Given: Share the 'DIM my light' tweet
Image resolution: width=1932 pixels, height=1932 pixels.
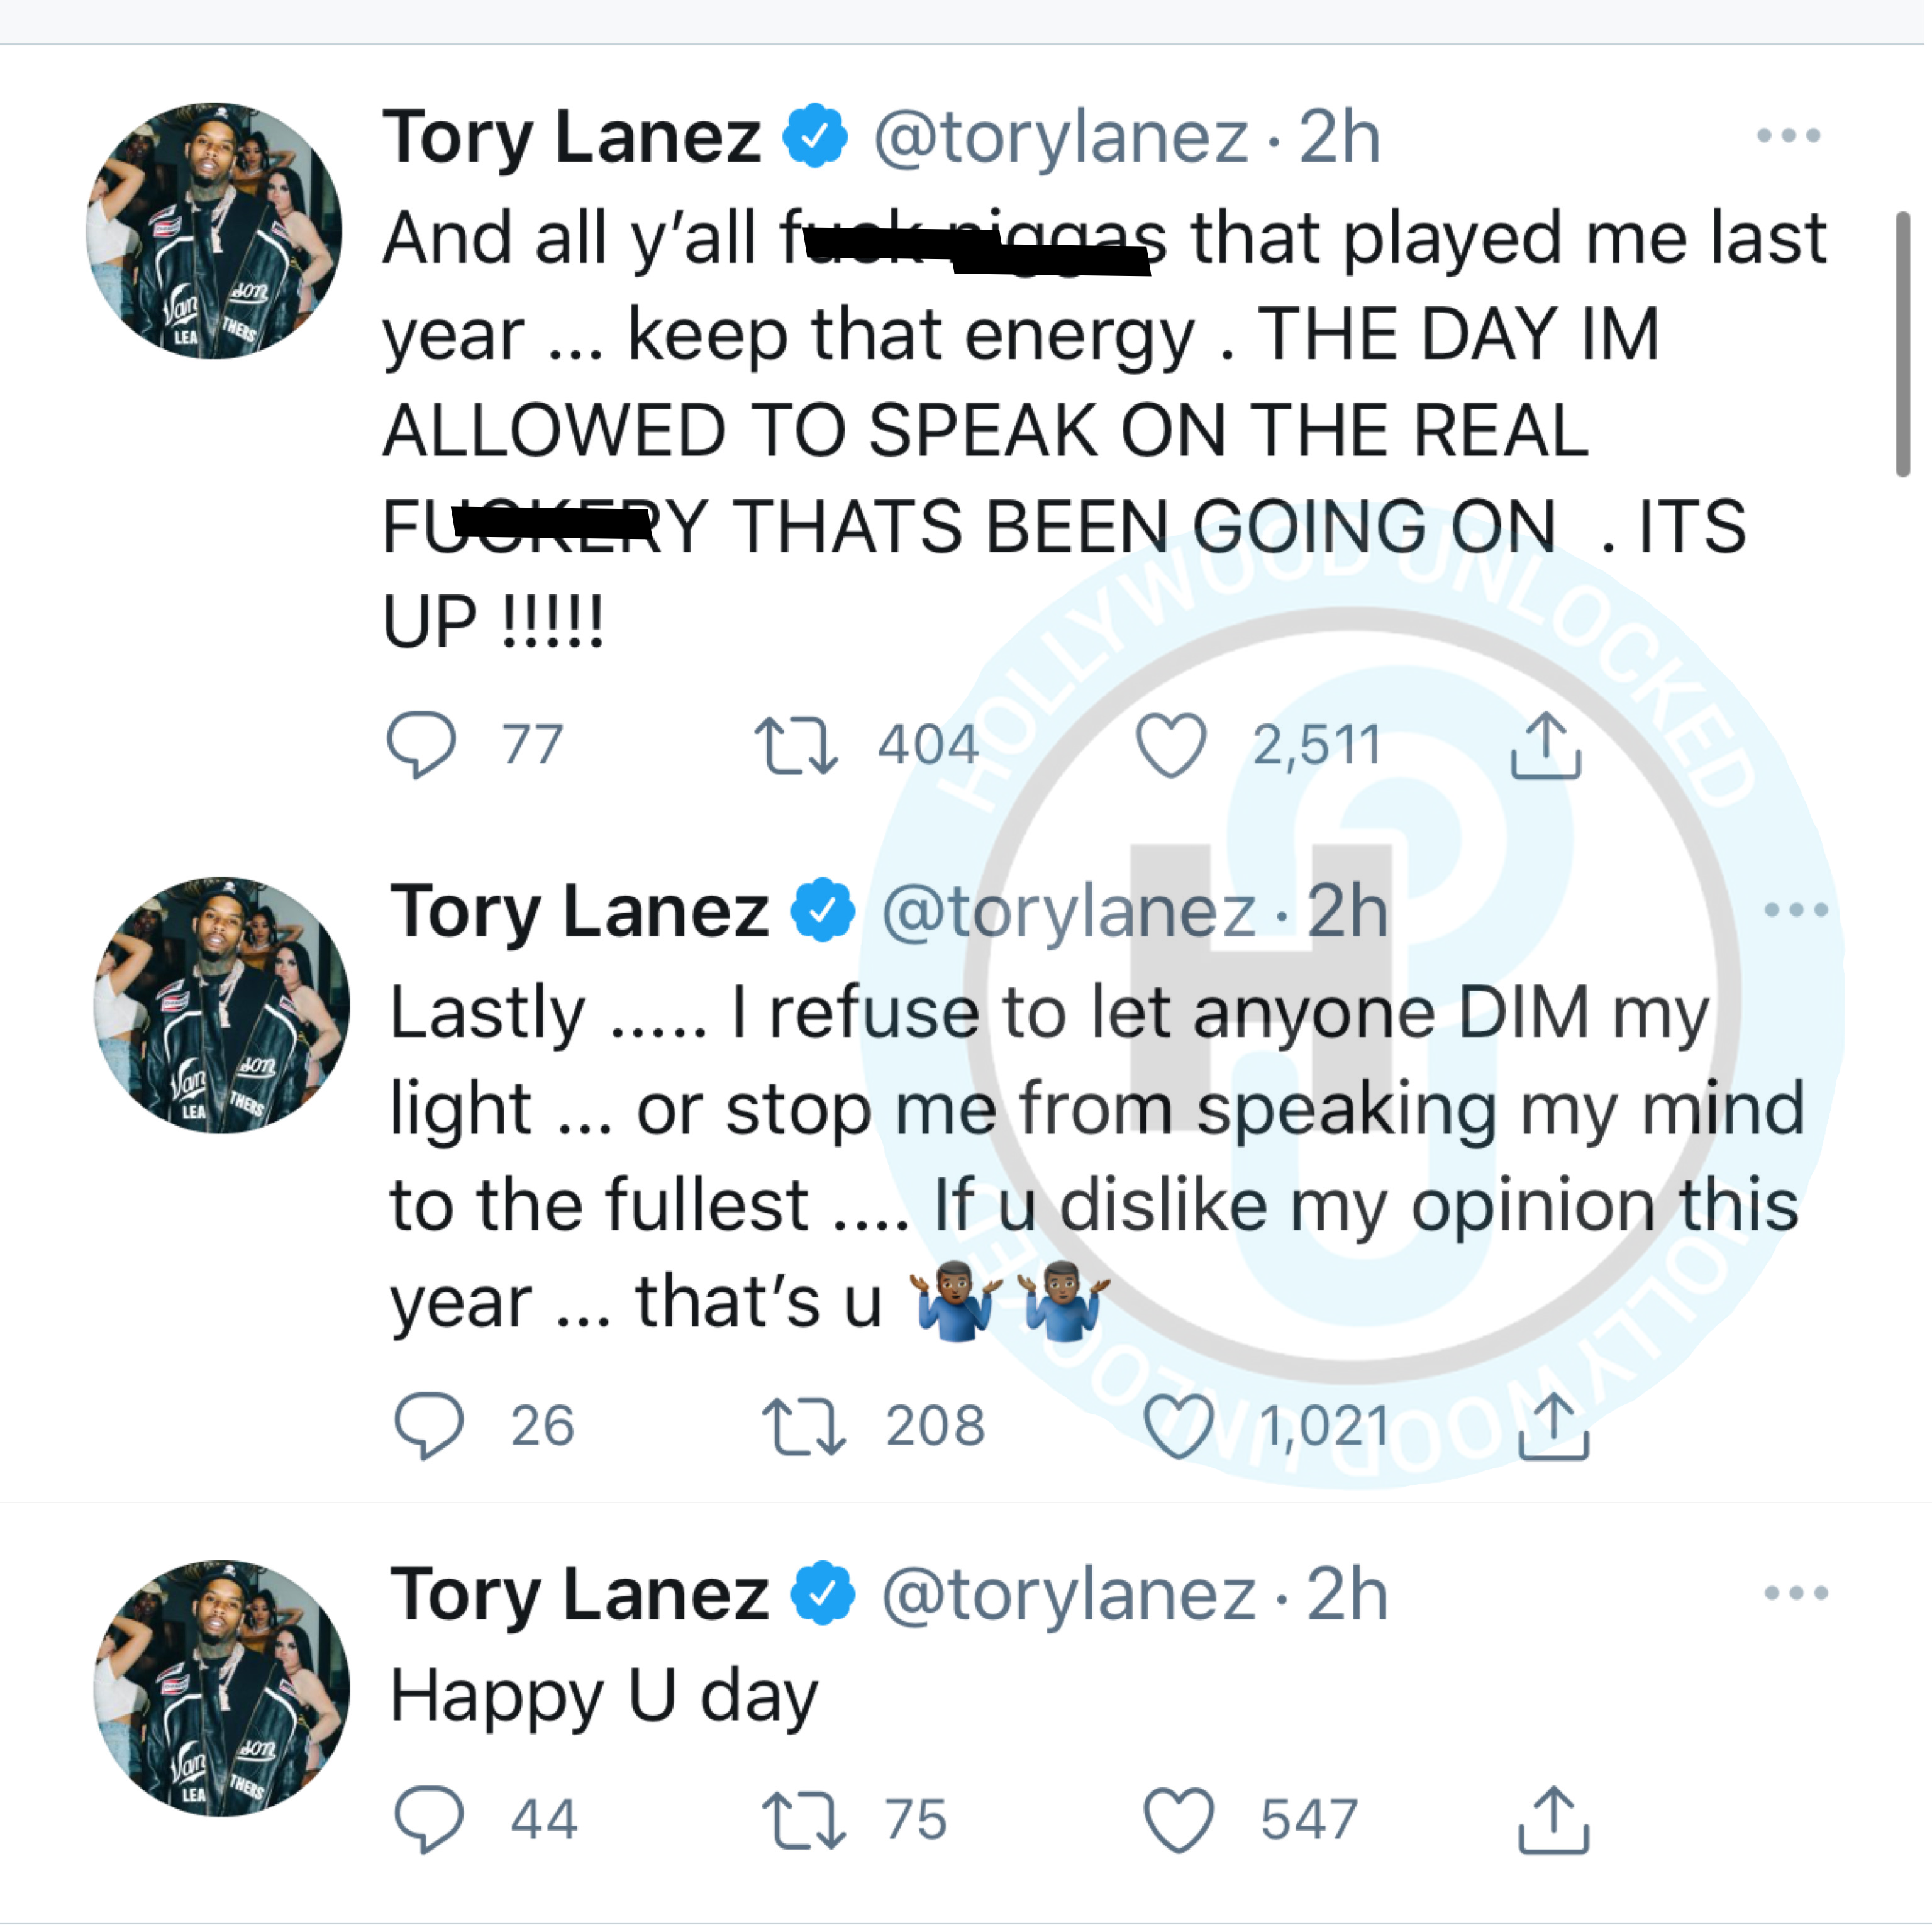Looking at the screenshot, I should [1553, 1426].
